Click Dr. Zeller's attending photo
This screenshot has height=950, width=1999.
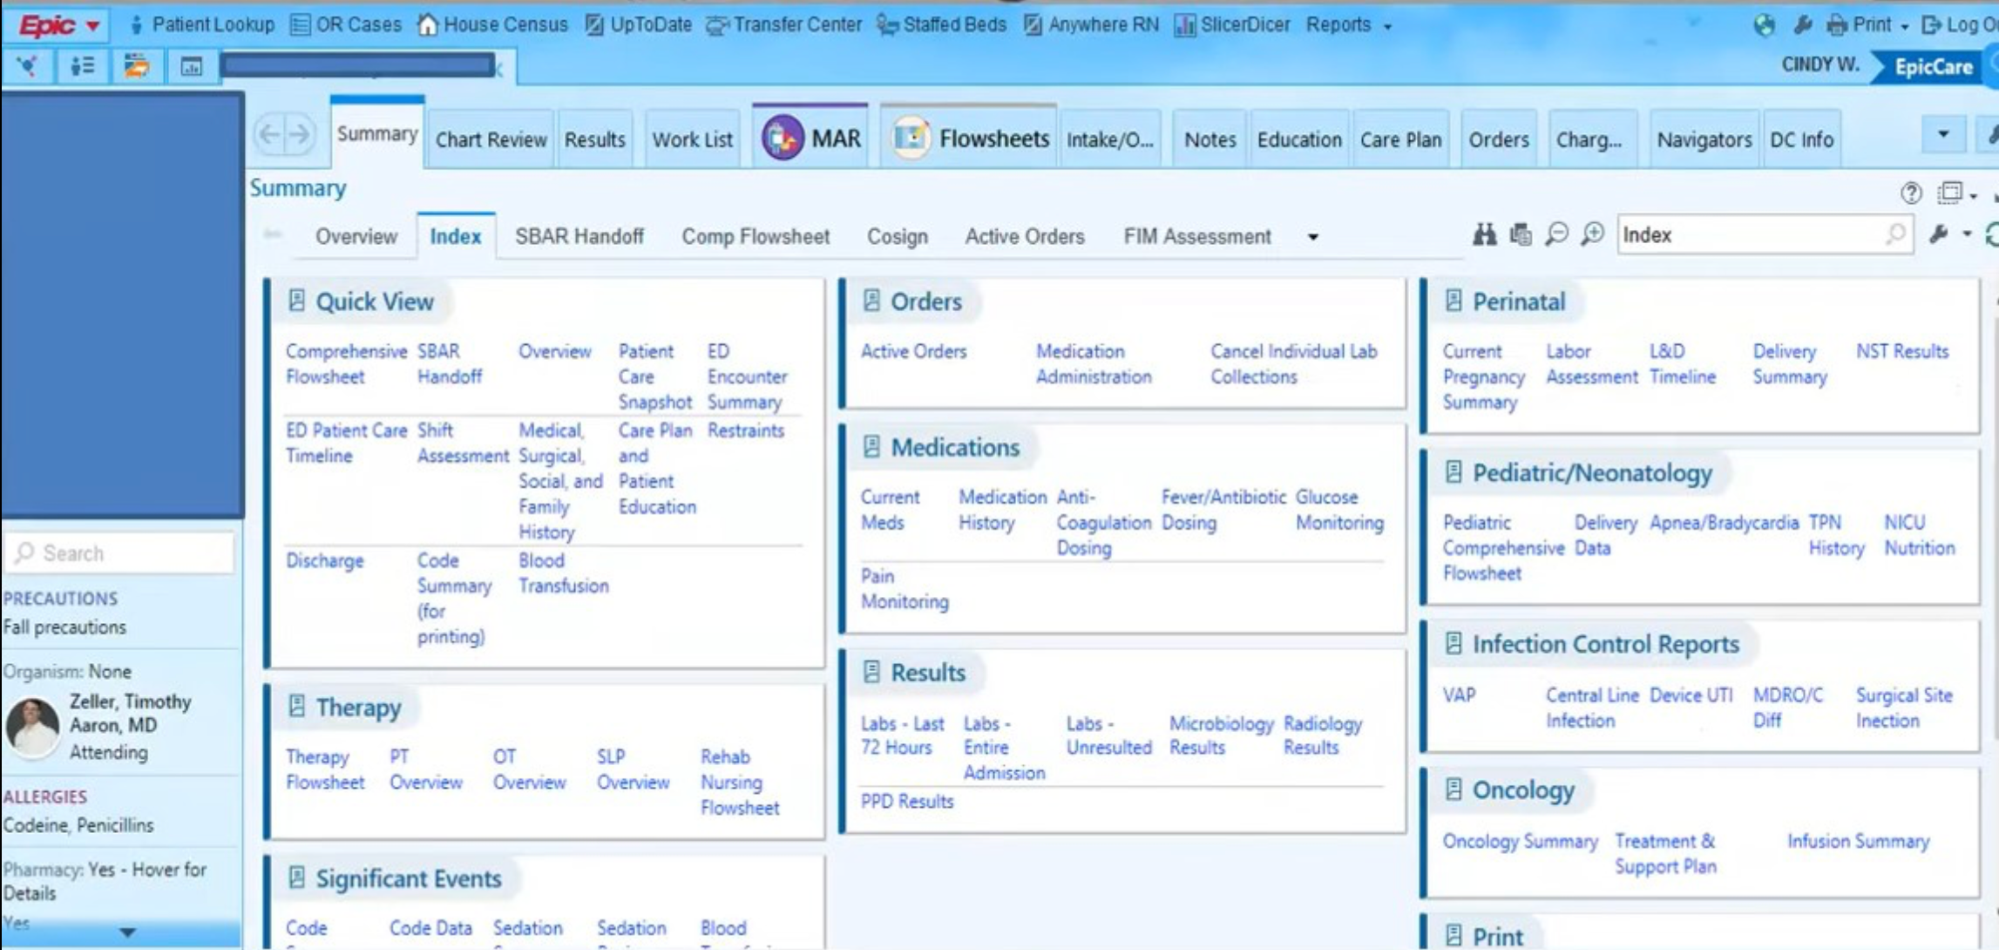pyautogui.click(x=33, y=726)
